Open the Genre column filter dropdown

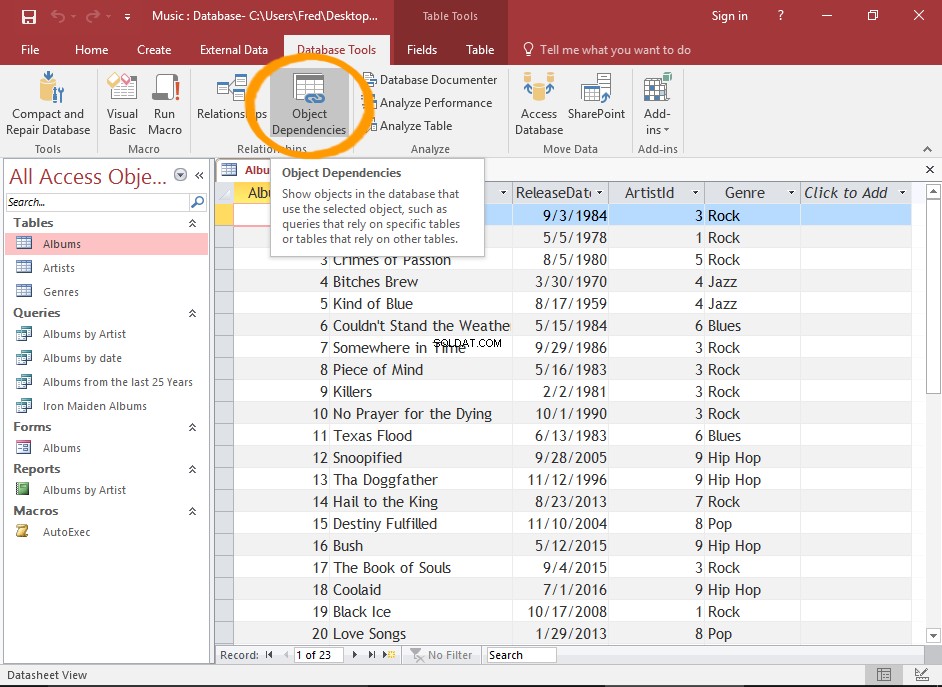(791, 193)
